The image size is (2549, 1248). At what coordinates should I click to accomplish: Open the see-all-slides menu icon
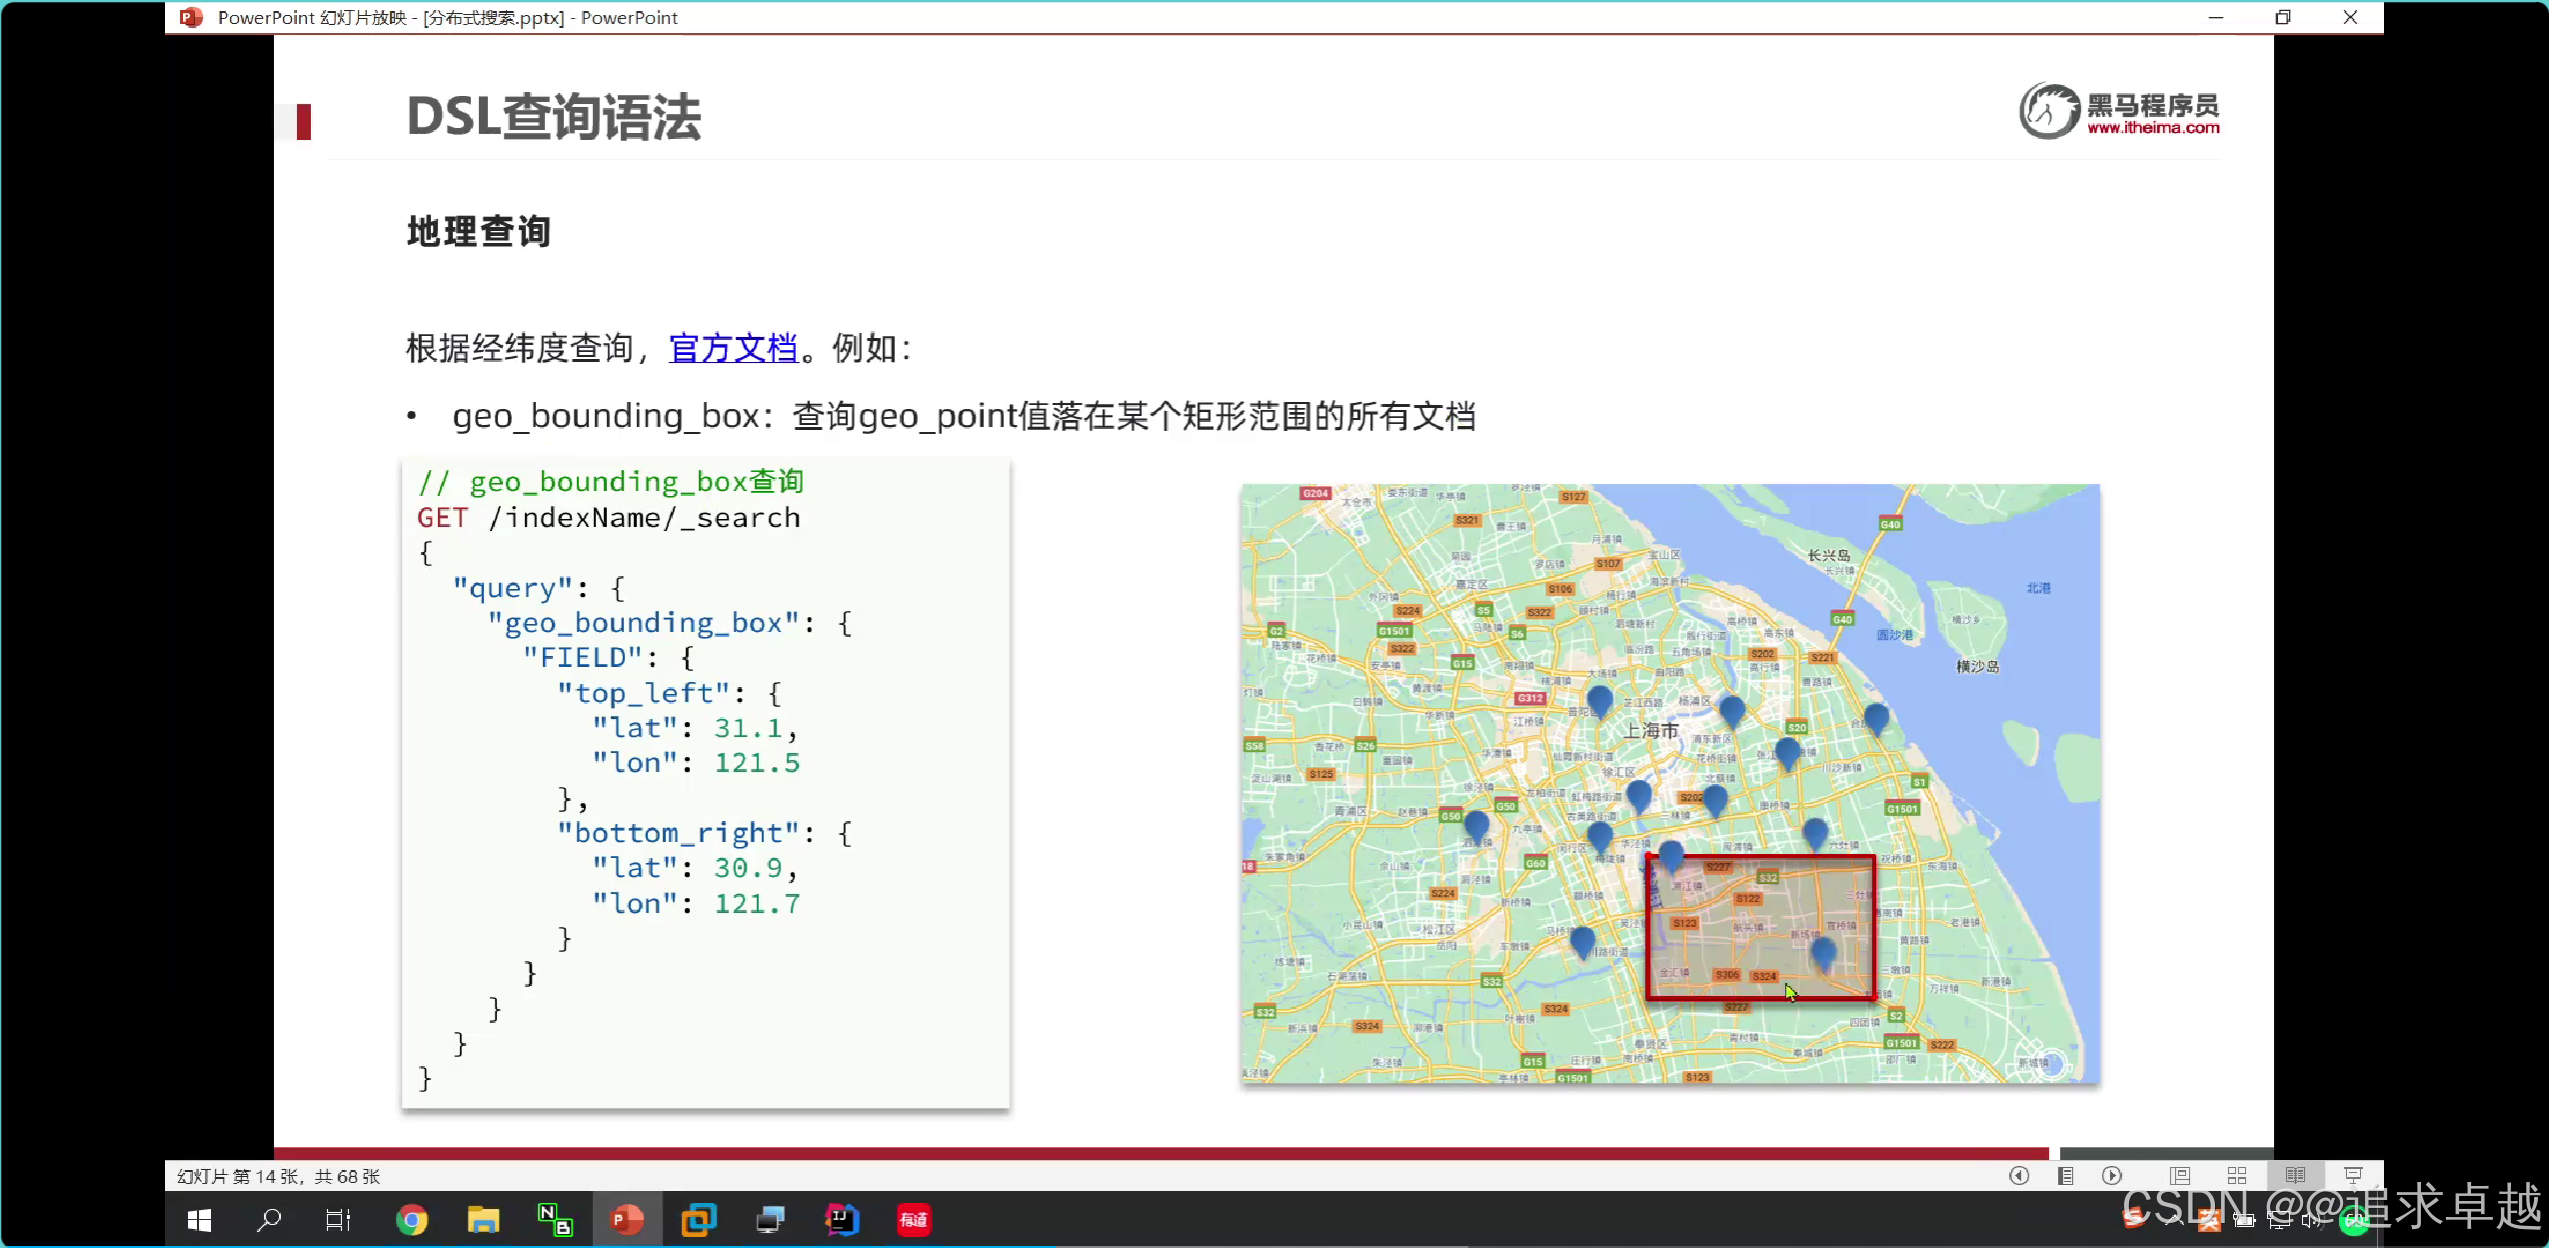pos(2065,1176)
